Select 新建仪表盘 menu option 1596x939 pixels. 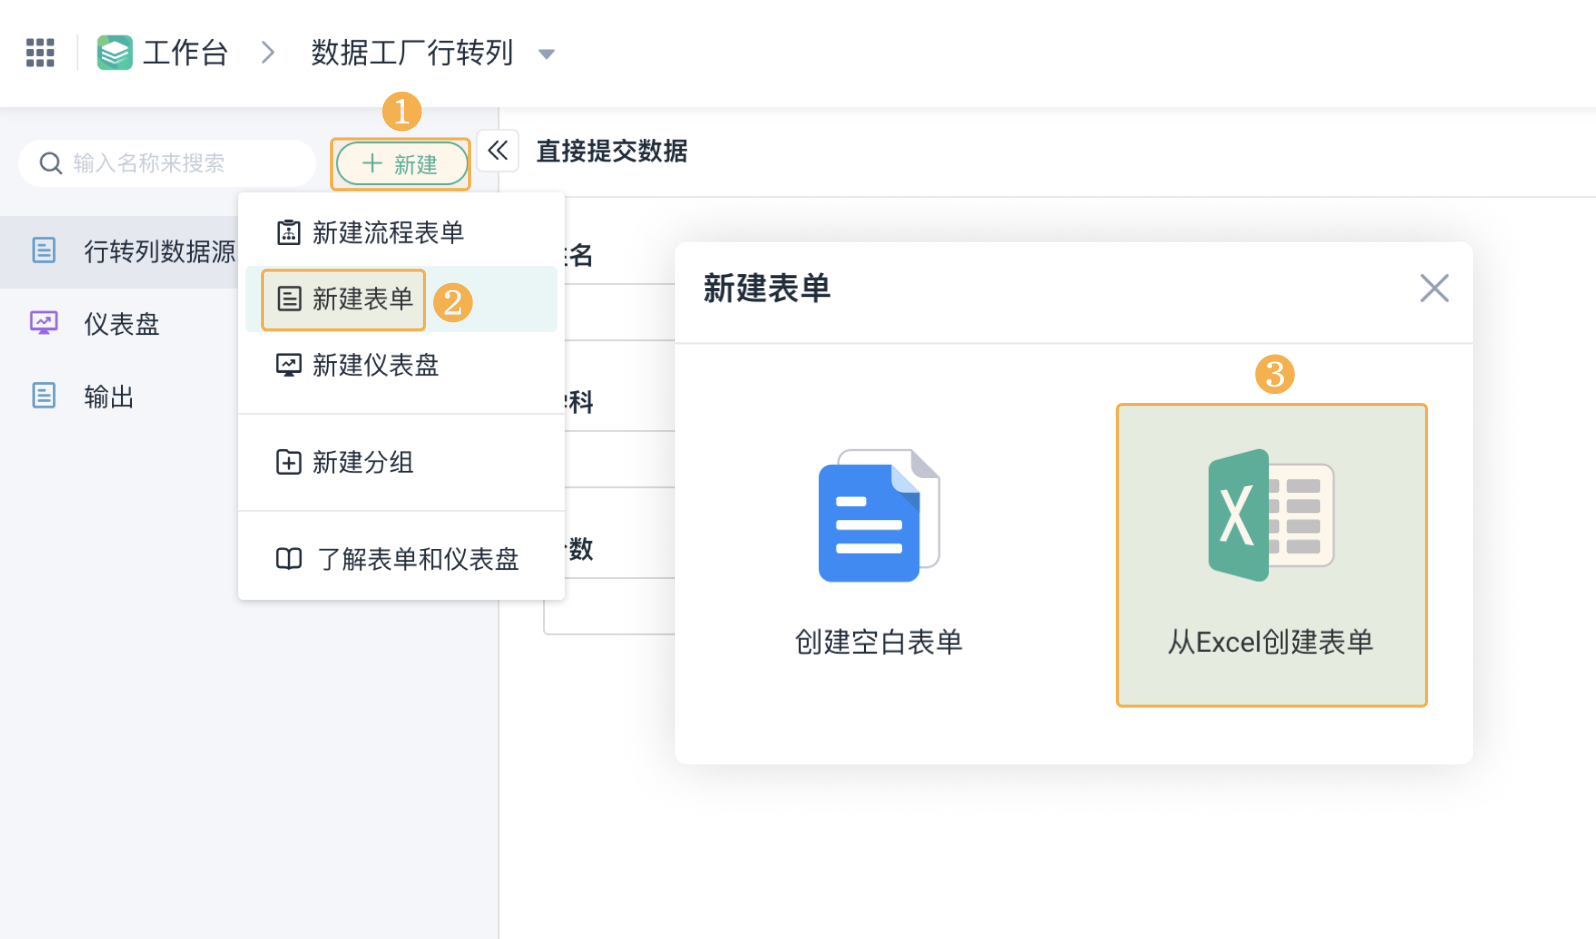click(x=375, y=365)
